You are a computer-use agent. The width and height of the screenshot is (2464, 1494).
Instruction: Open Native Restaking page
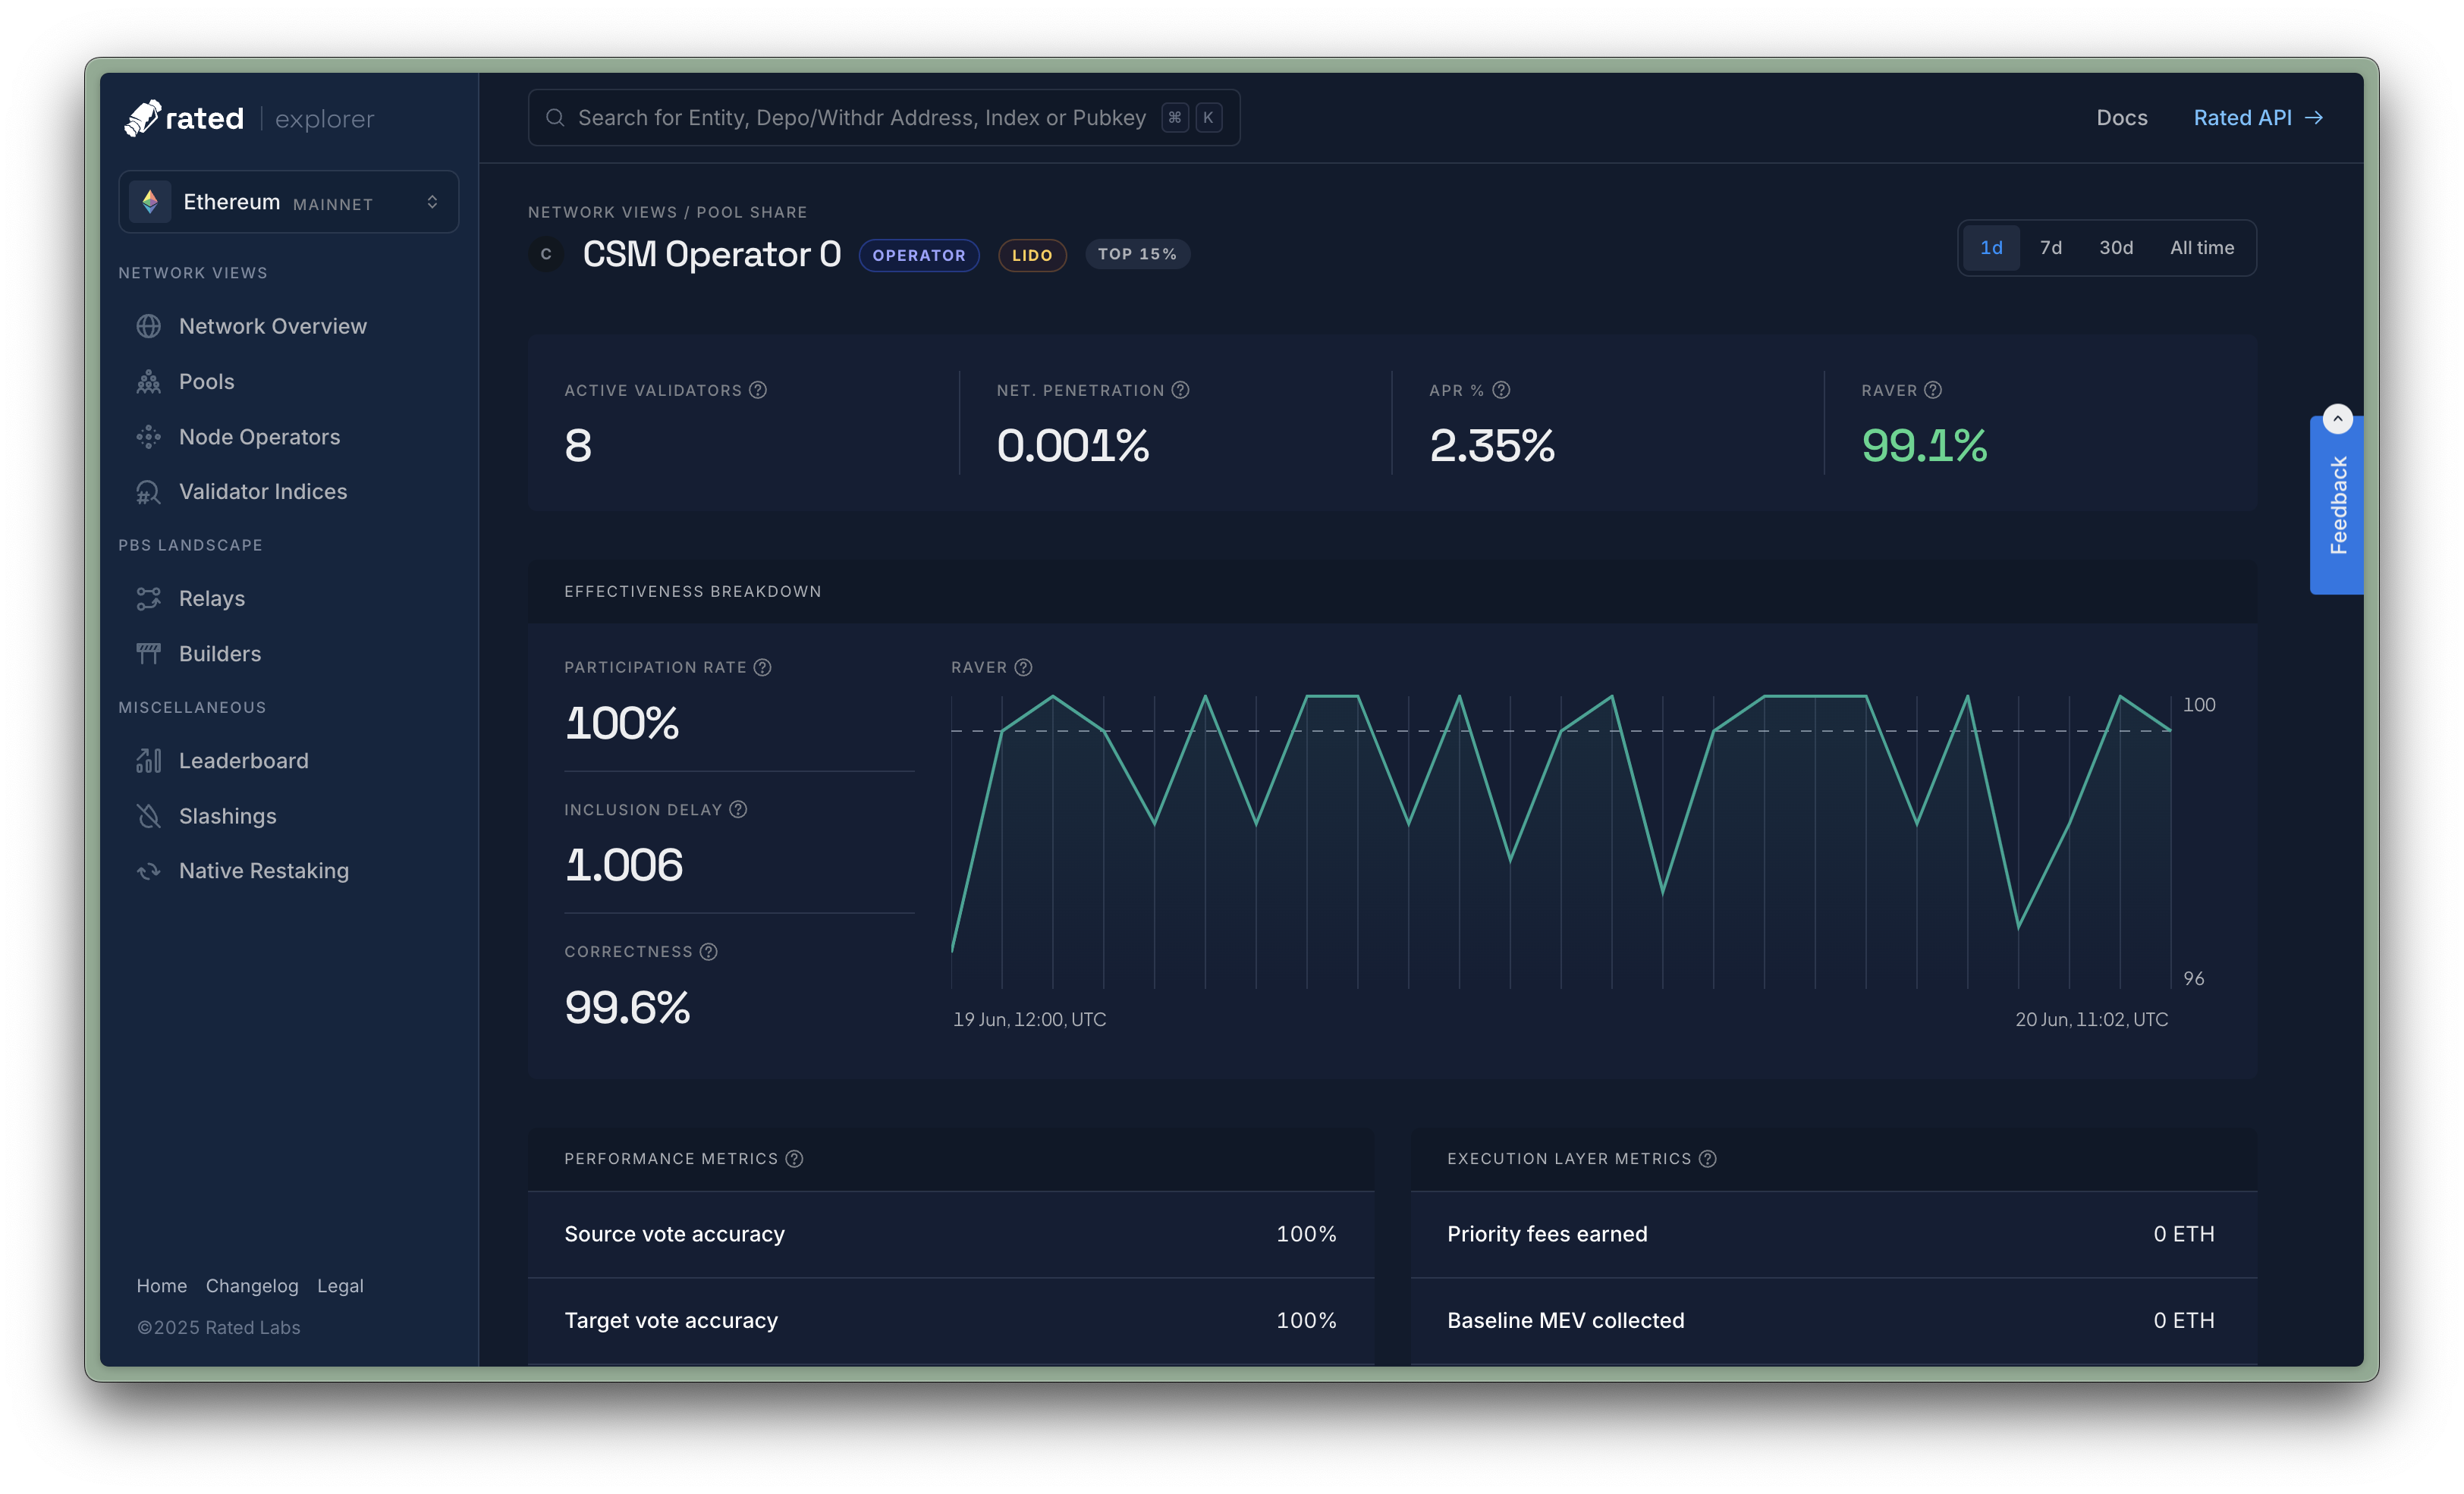coord(264,871)
